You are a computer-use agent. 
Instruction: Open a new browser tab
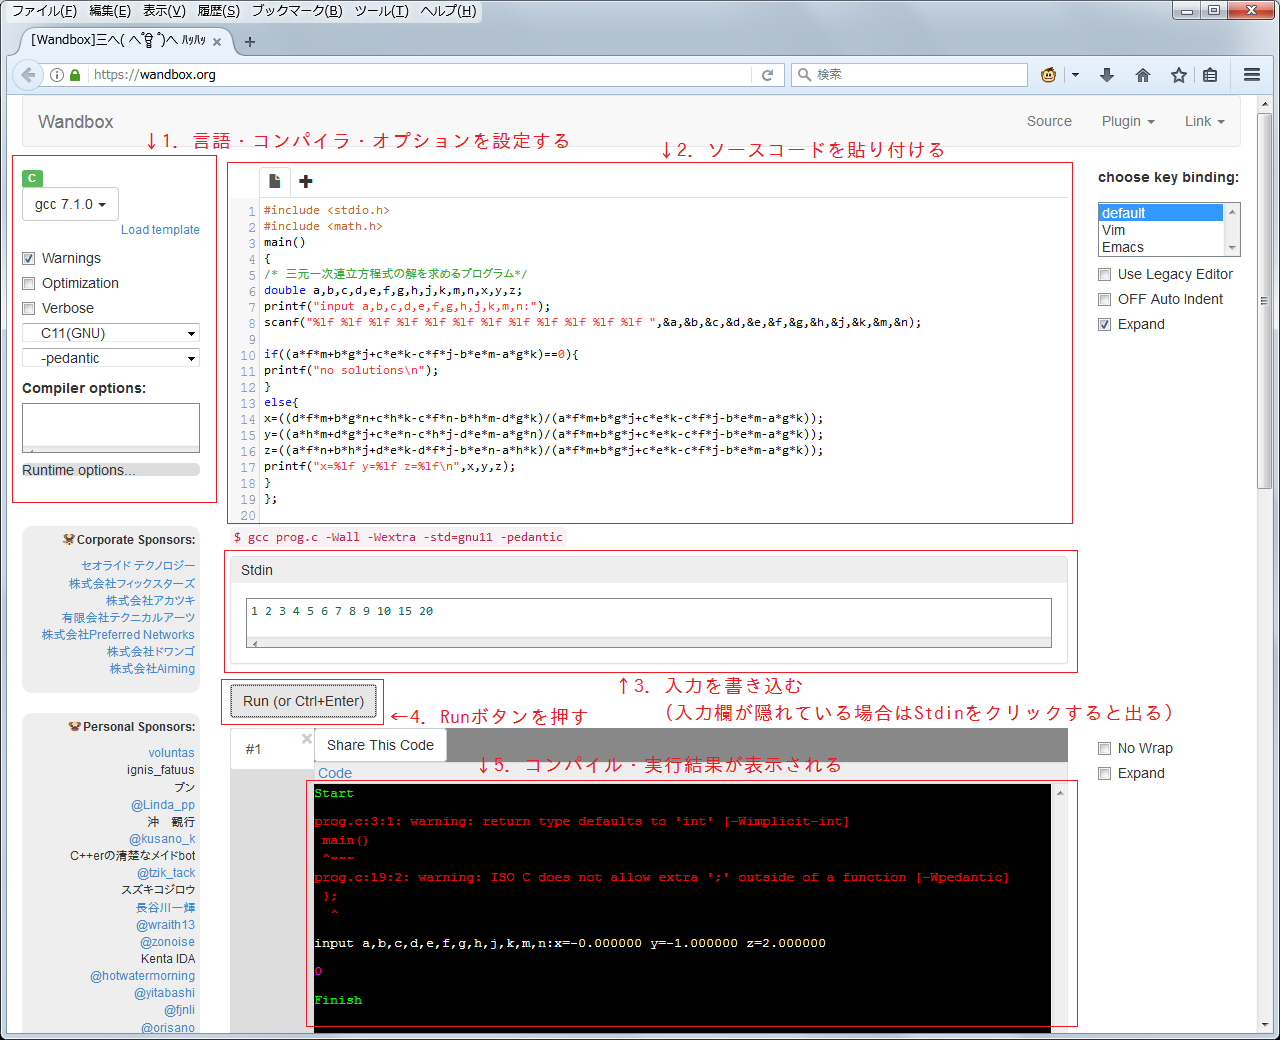pos(250,42)
